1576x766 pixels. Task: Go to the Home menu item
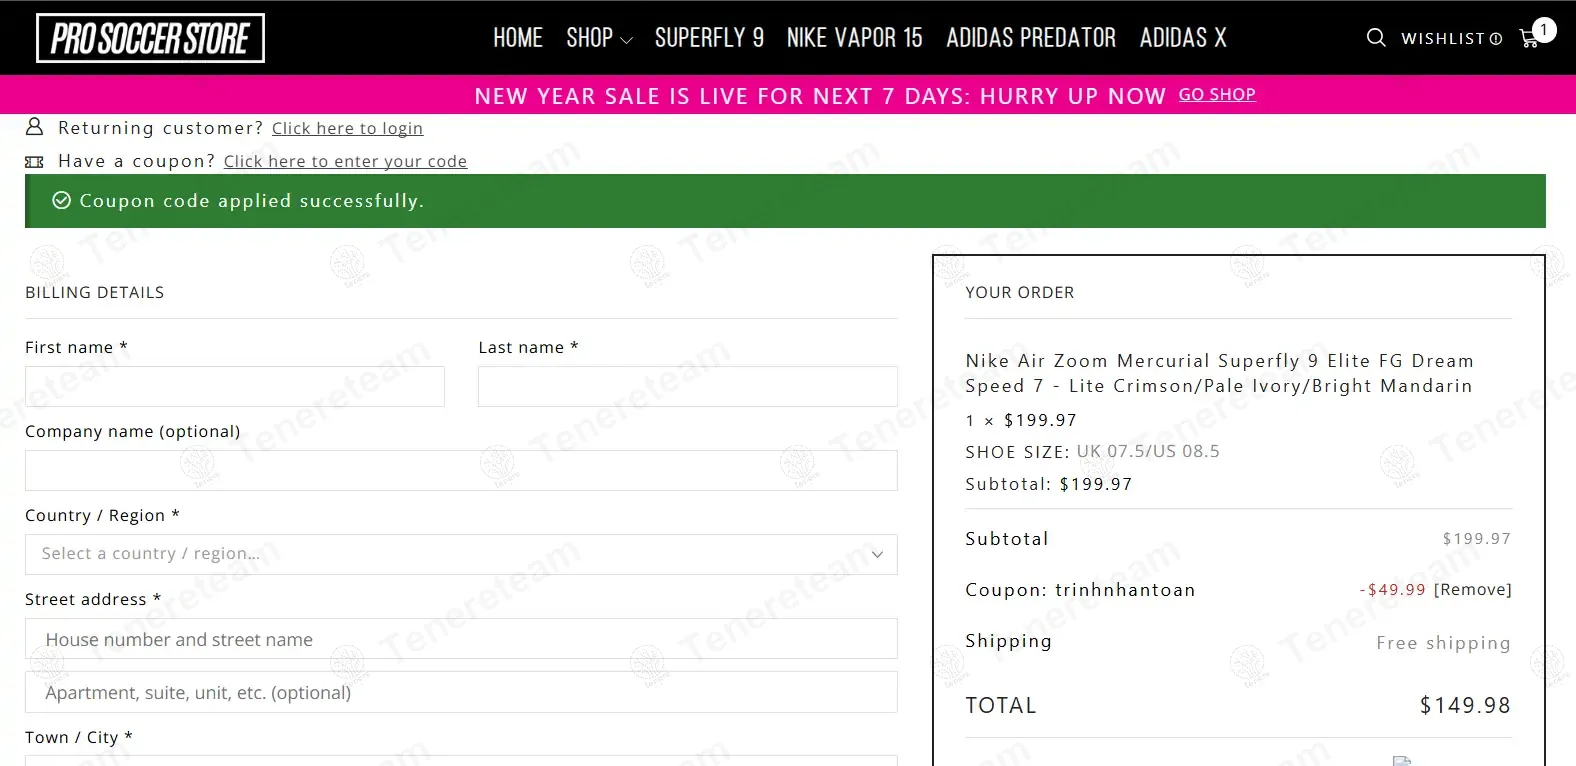(517, 38)
